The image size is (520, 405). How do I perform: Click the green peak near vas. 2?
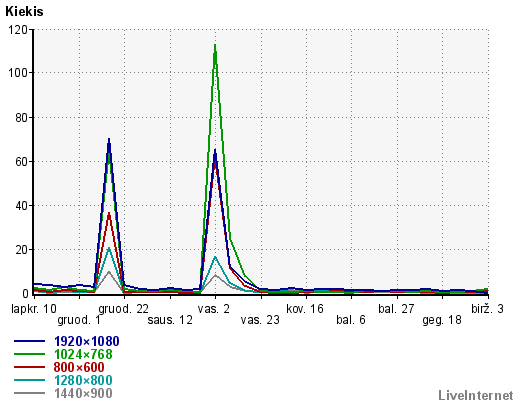click(x=215, y=46)
